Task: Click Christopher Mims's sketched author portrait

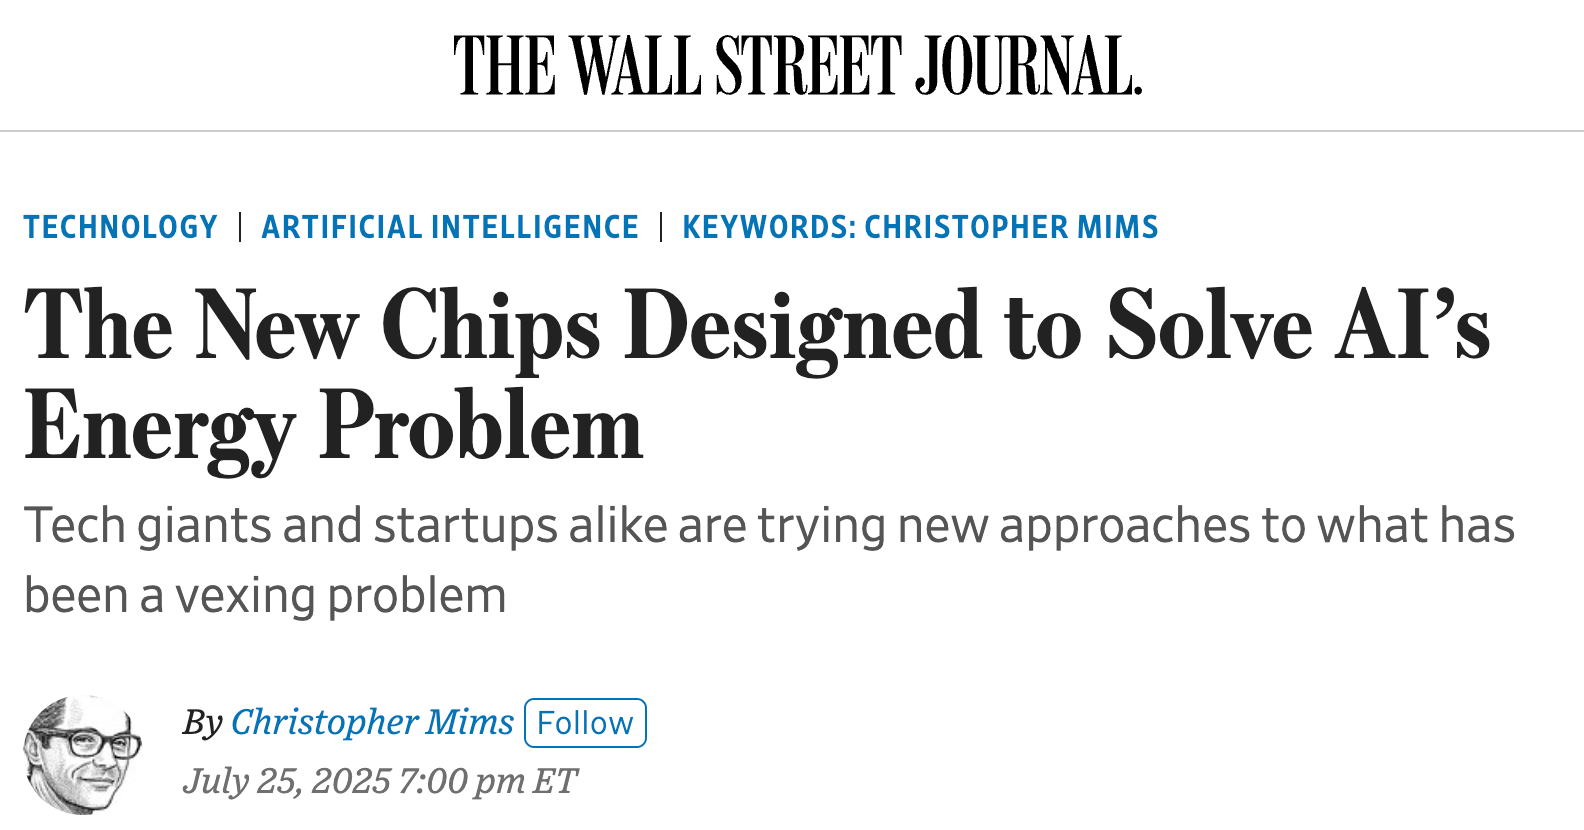Action: (x=82, y=754)
